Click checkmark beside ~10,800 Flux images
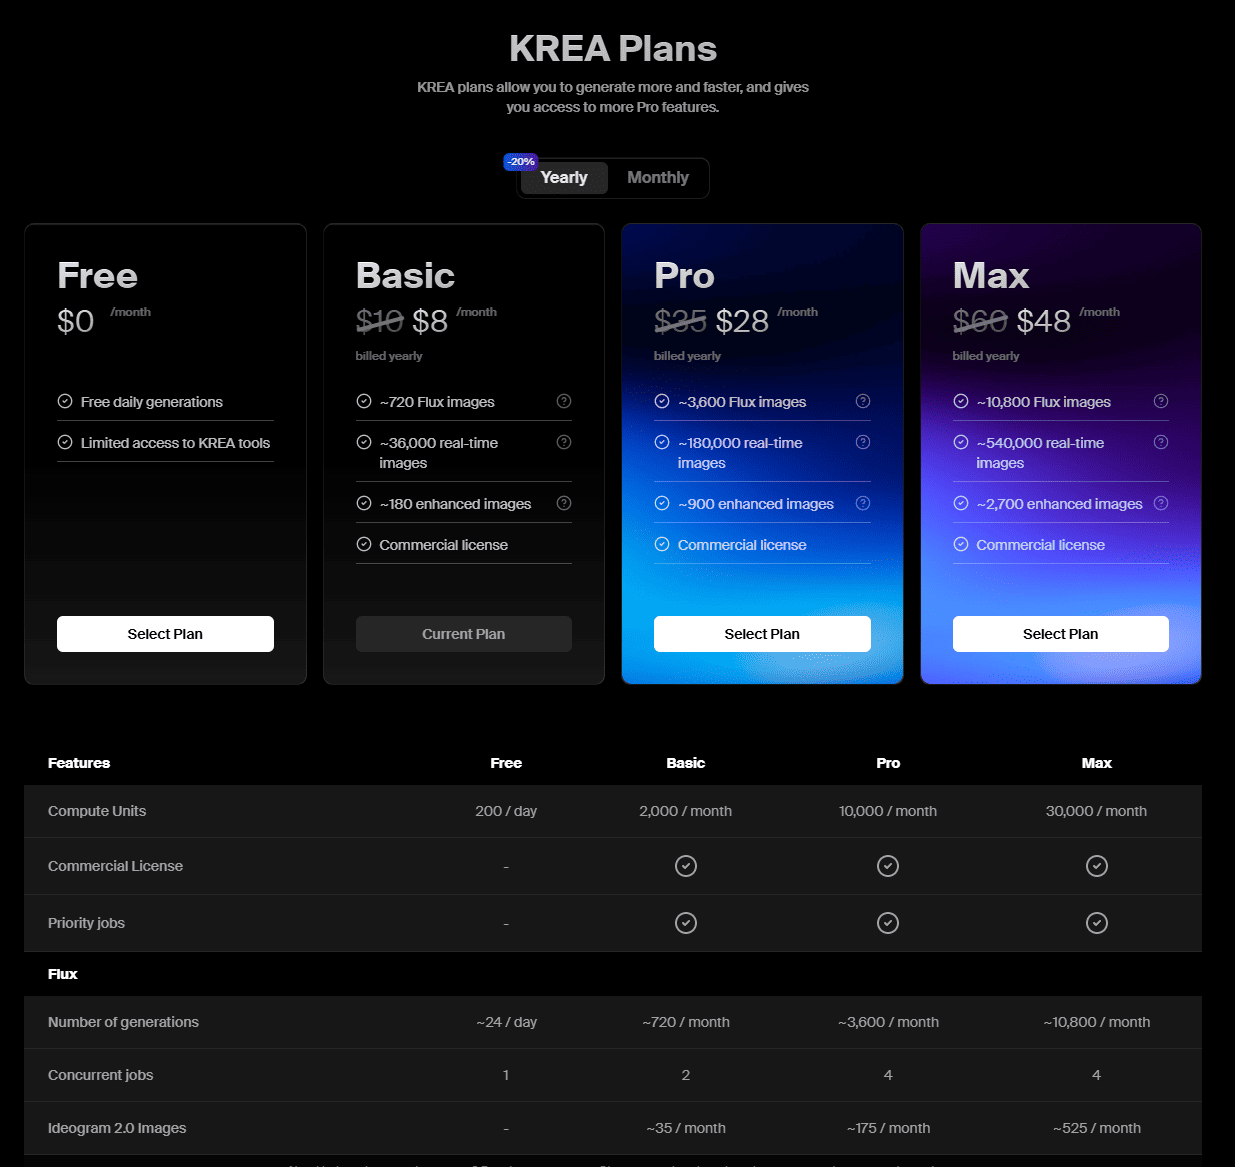1235x1167 pixels. click(x=961, y=401)
